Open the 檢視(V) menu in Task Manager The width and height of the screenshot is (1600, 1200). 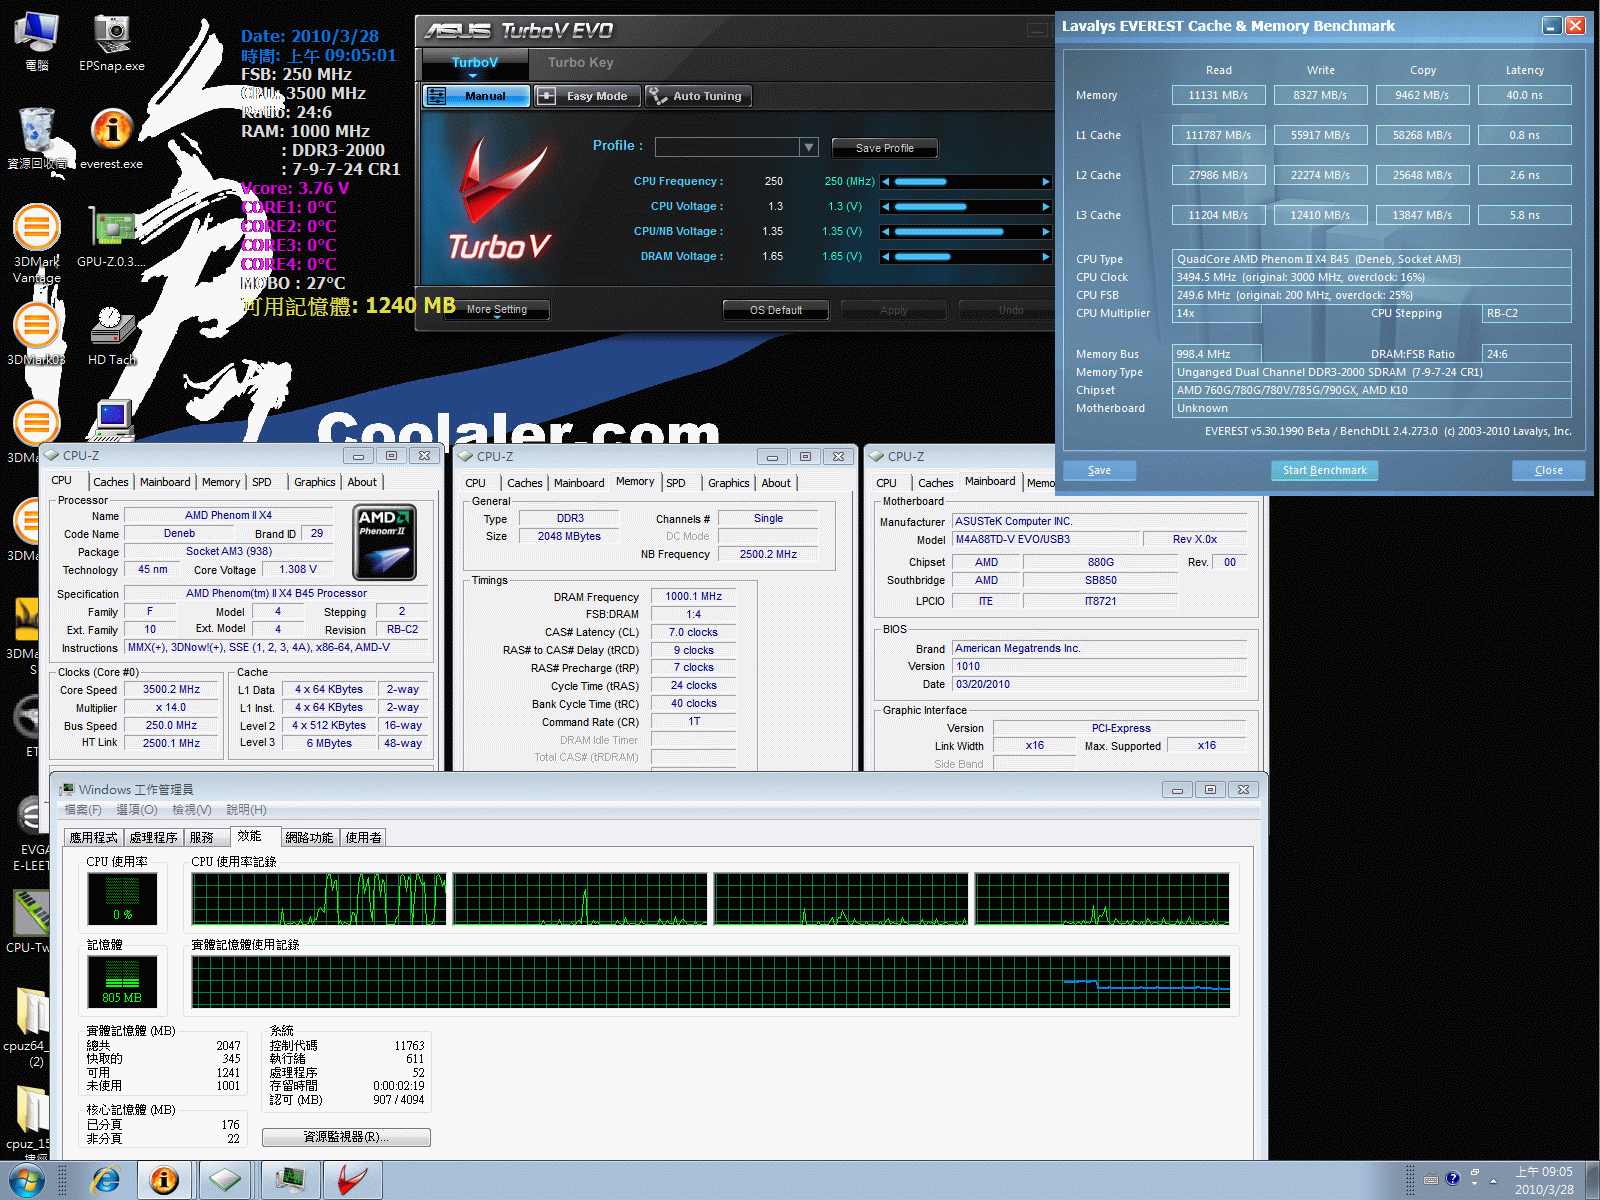(191, 810)
